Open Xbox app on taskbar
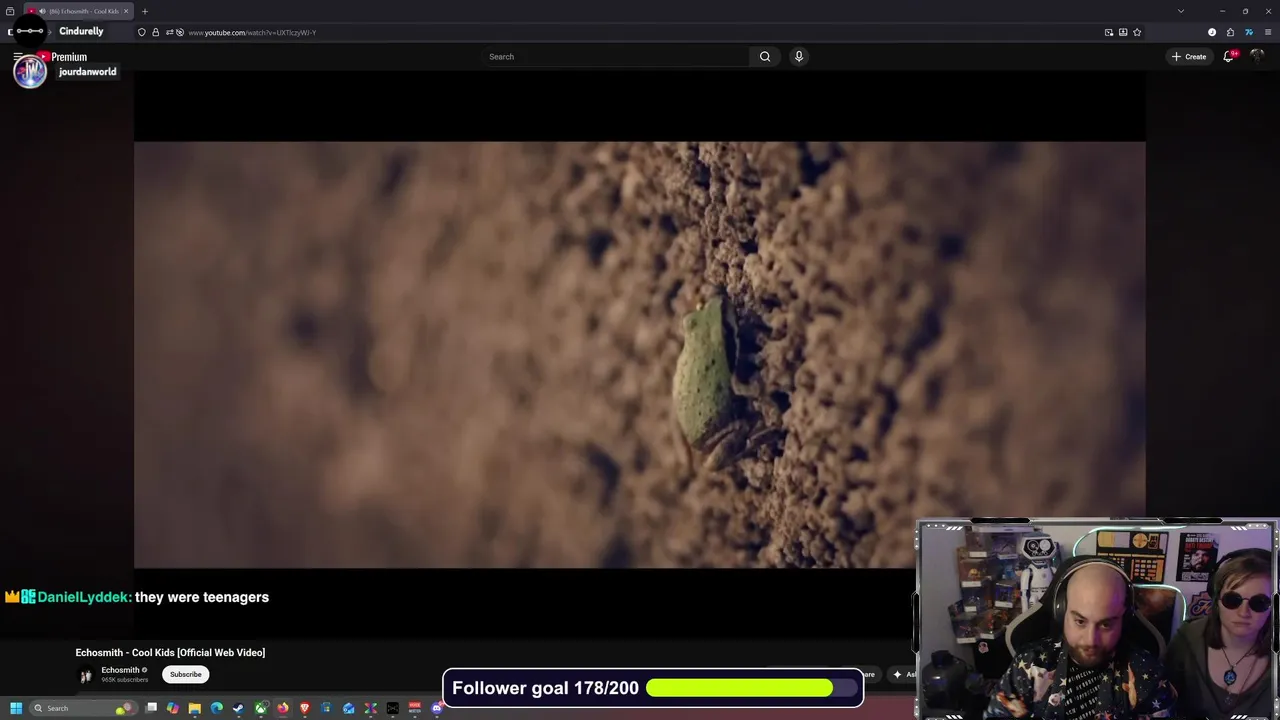This screenshot has width=1280, height=720. point(261,708)
